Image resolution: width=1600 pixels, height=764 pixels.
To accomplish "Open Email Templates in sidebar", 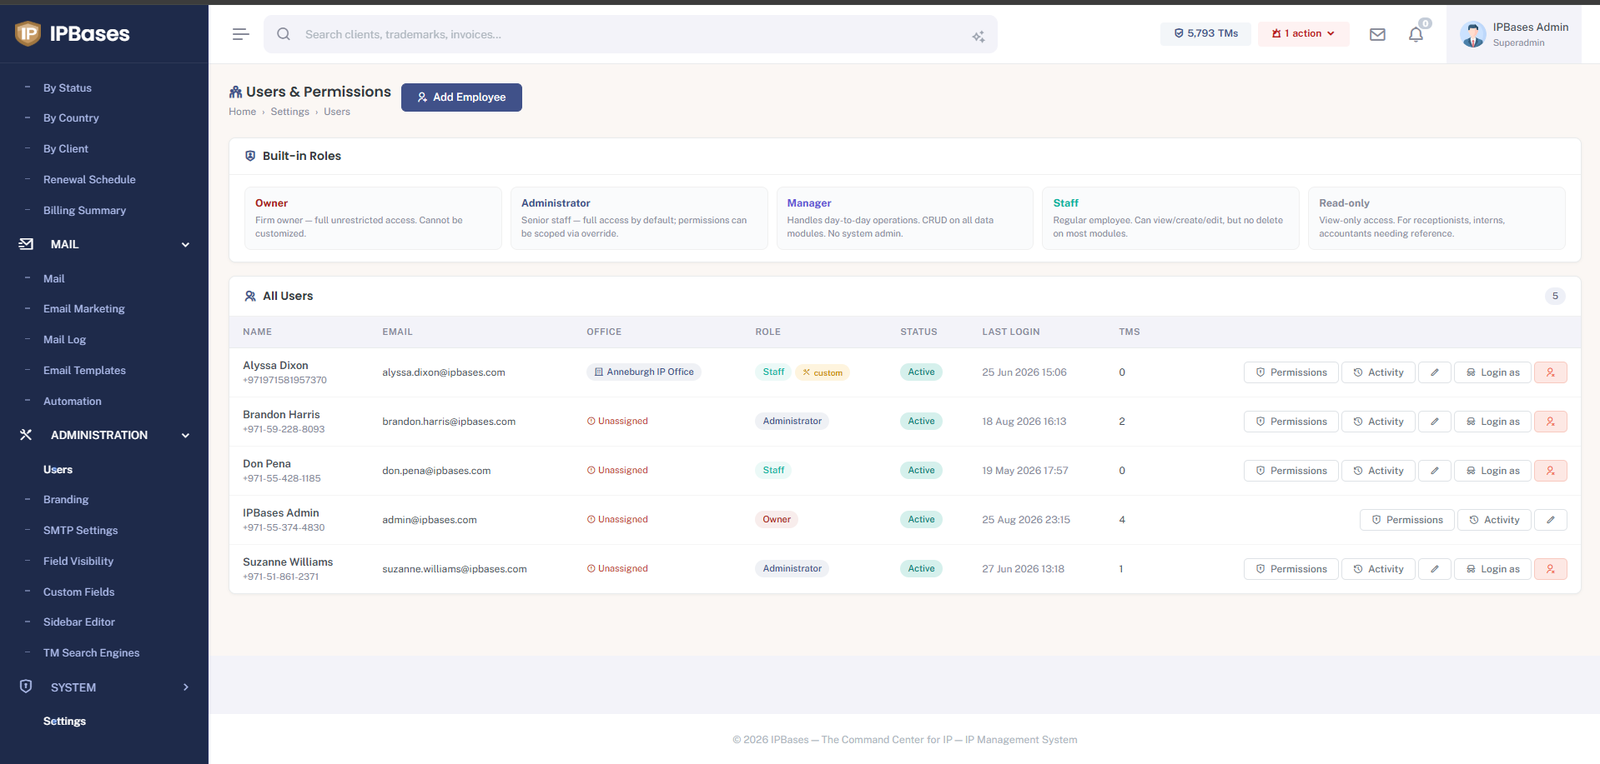I will click(x=84, y=370).
